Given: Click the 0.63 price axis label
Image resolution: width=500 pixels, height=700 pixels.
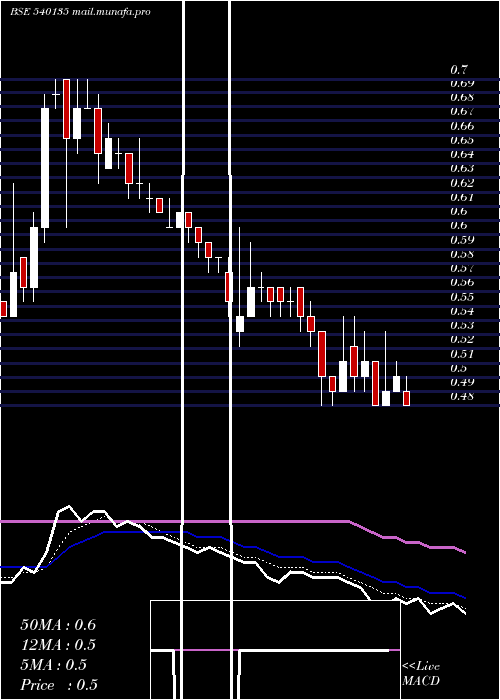Looking at the screenshot, I should (x=462, y=169).
